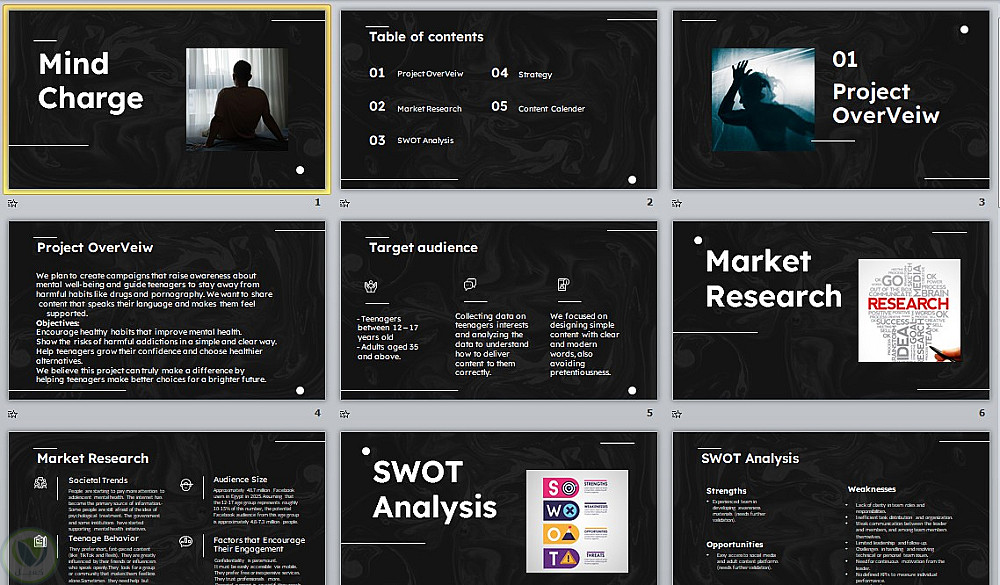Select slide 4 with Project OverVeiw text

pos(167,311)
